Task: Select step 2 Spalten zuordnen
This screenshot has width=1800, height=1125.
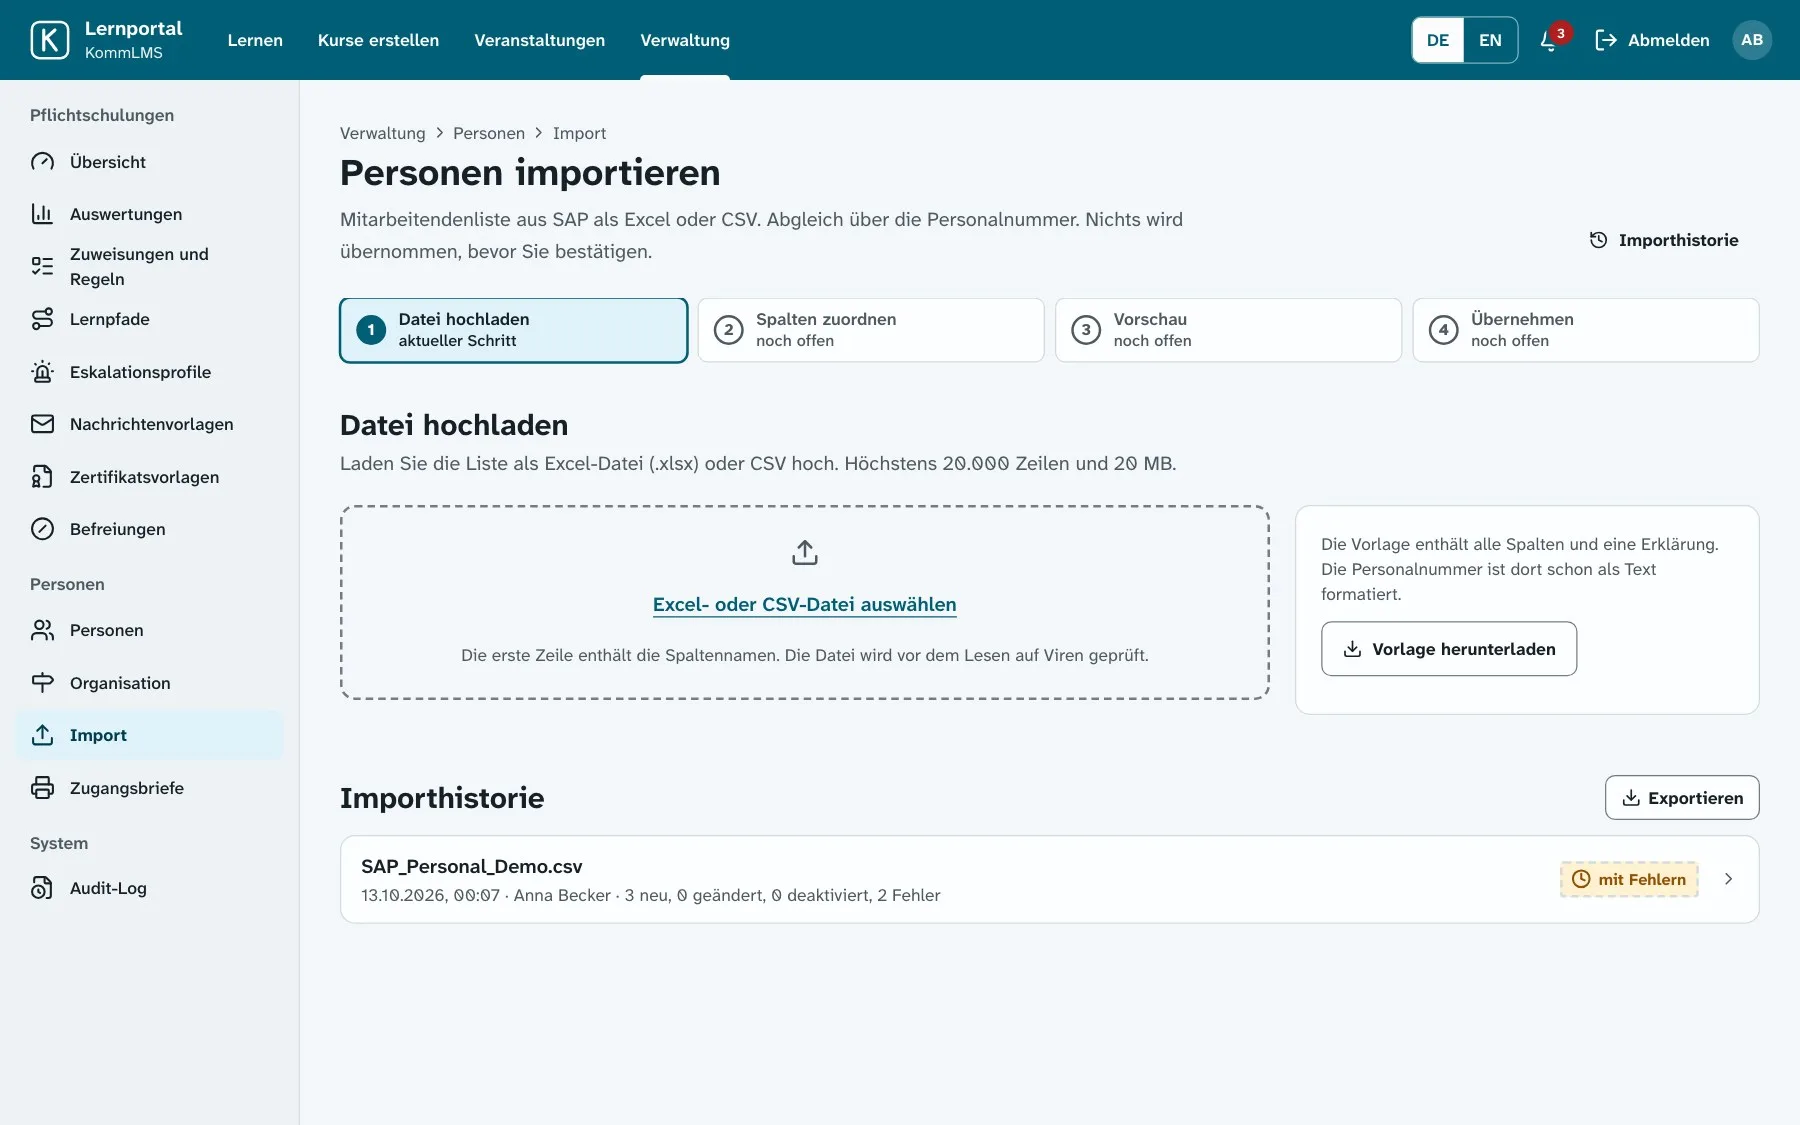Action: pyautogui.click(x=871, y=330)
